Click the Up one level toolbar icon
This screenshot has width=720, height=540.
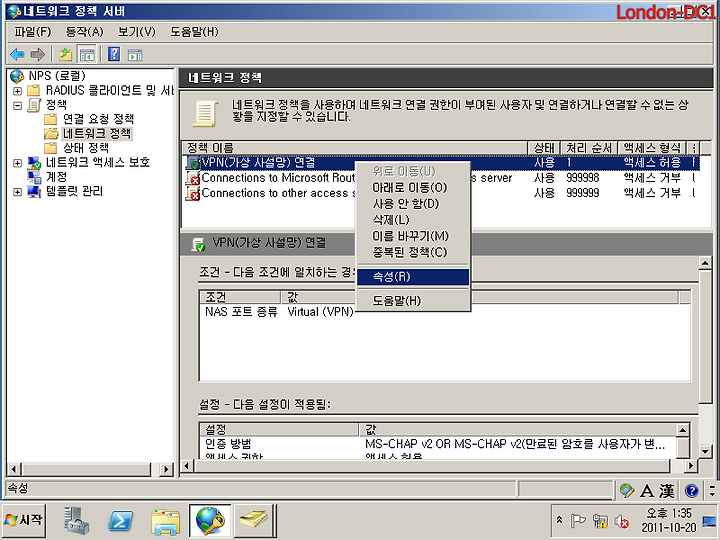pos(66,55)
